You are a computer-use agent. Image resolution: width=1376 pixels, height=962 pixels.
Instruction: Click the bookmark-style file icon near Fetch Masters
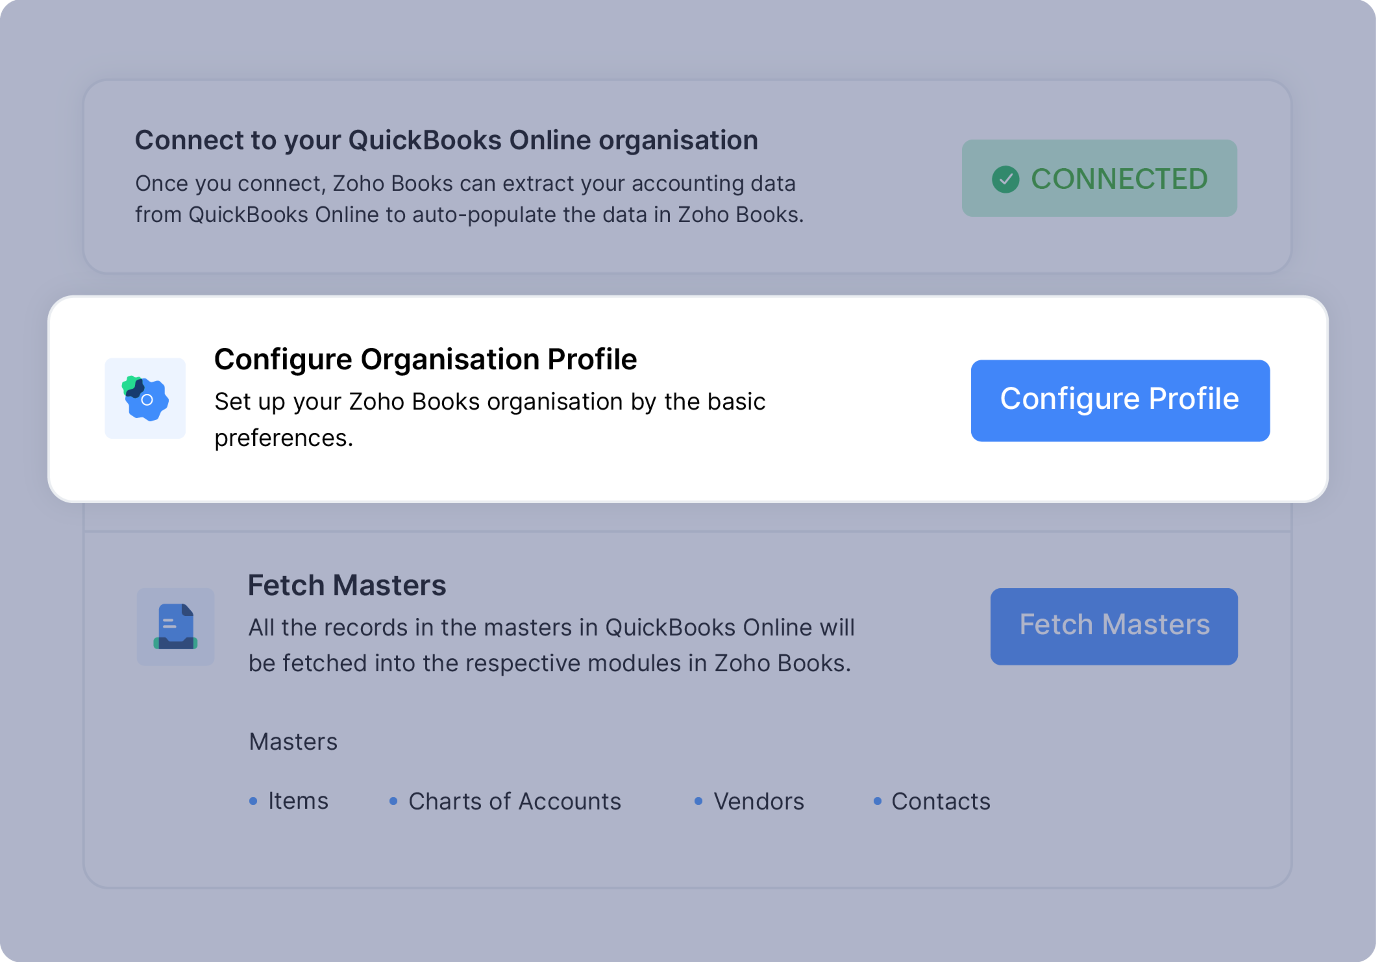(175, 626)
